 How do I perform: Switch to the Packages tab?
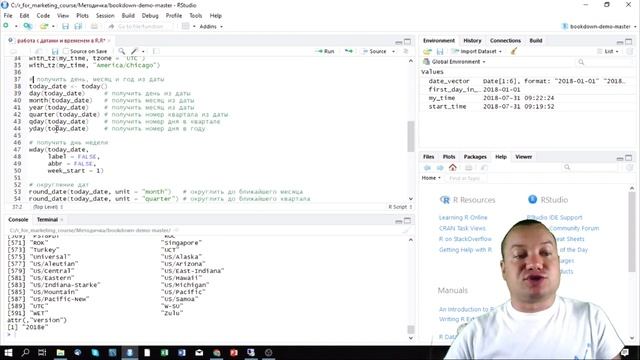click(475, 157)
